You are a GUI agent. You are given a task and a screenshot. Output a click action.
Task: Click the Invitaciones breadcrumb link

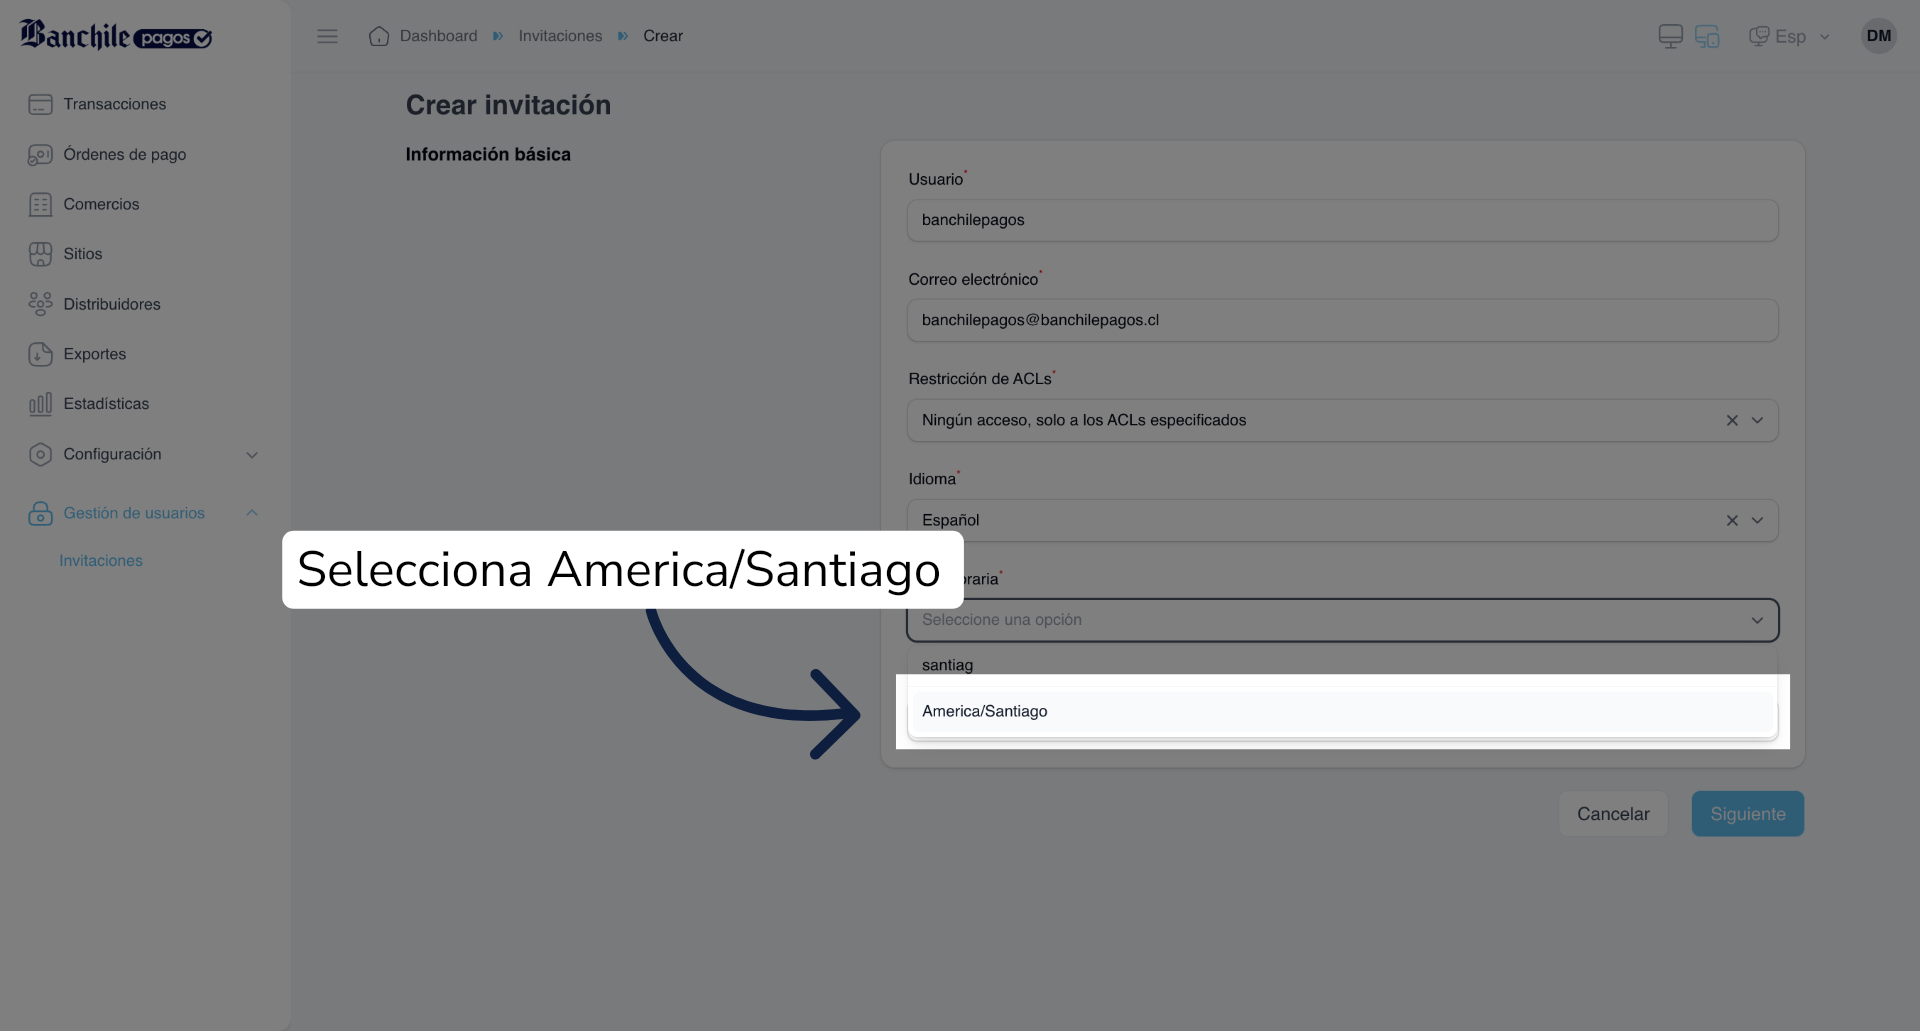560,36
